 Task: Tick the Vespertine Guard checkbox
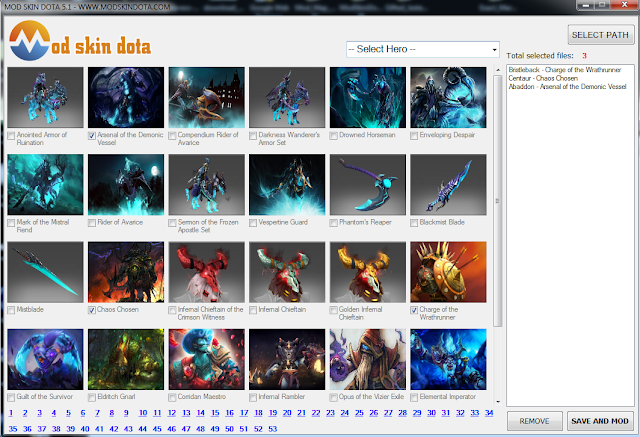(253, 223)
